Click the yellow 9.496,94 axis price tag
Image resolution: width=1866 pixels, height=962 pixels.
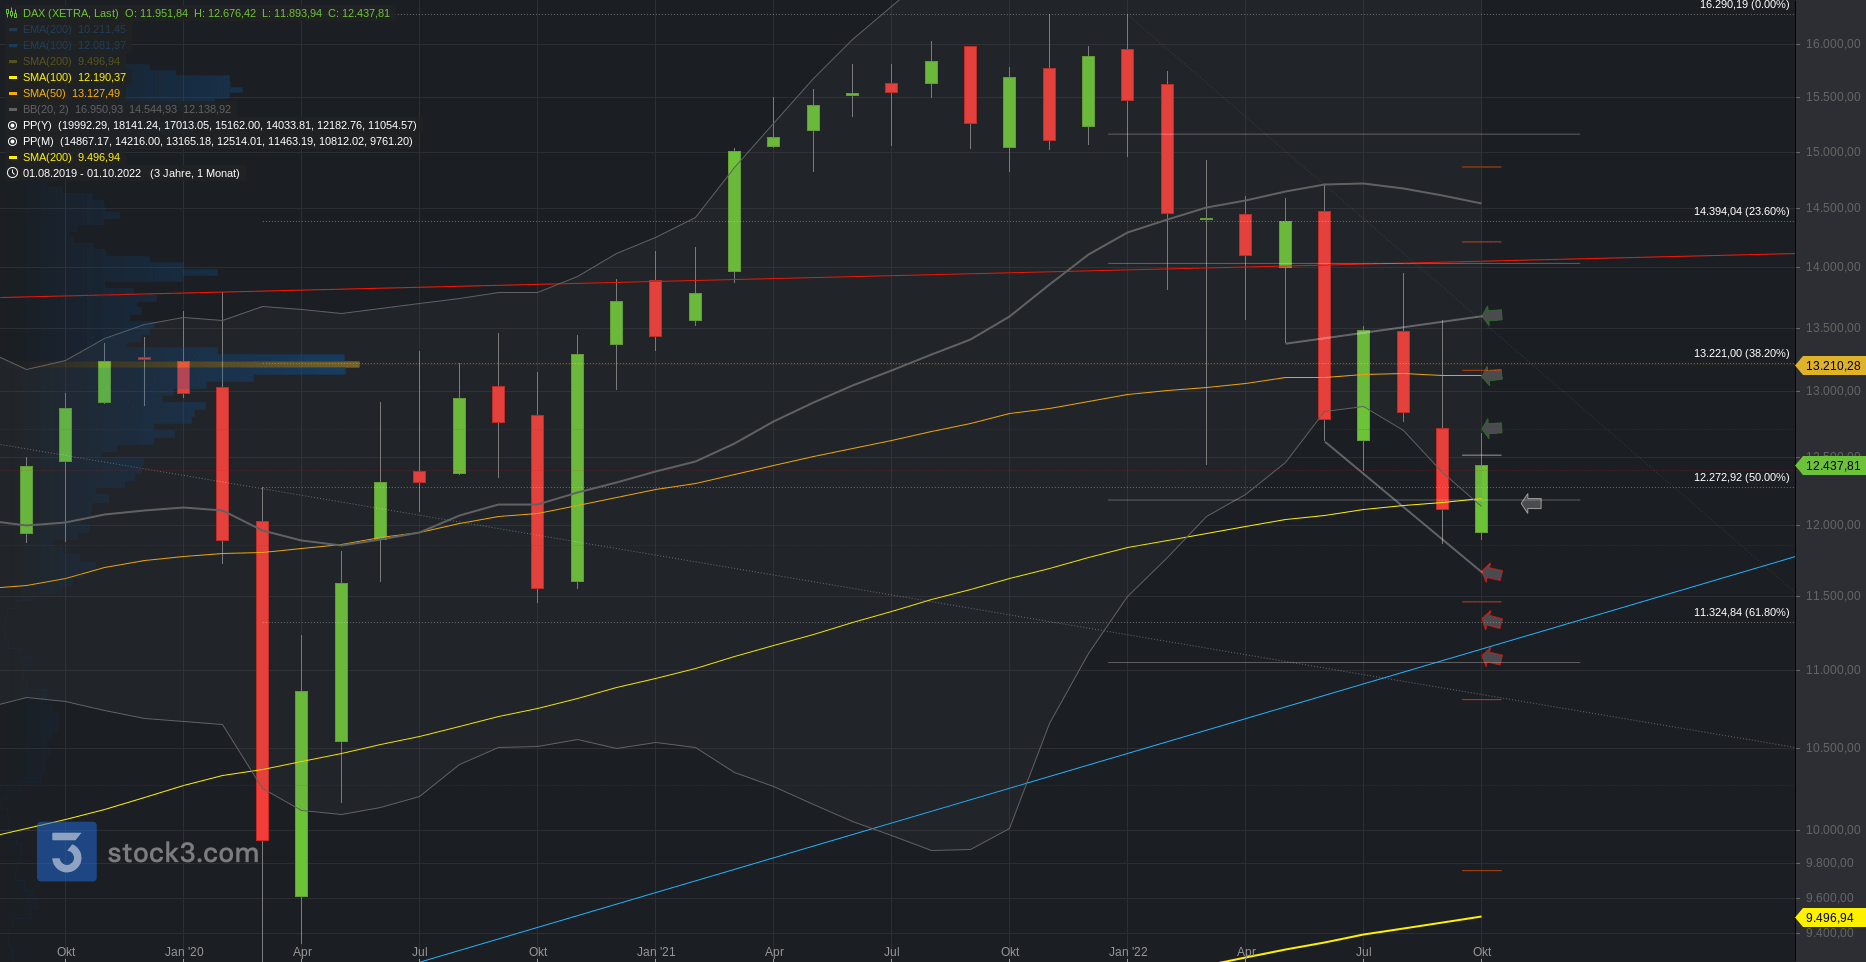tap(1829, 918)
